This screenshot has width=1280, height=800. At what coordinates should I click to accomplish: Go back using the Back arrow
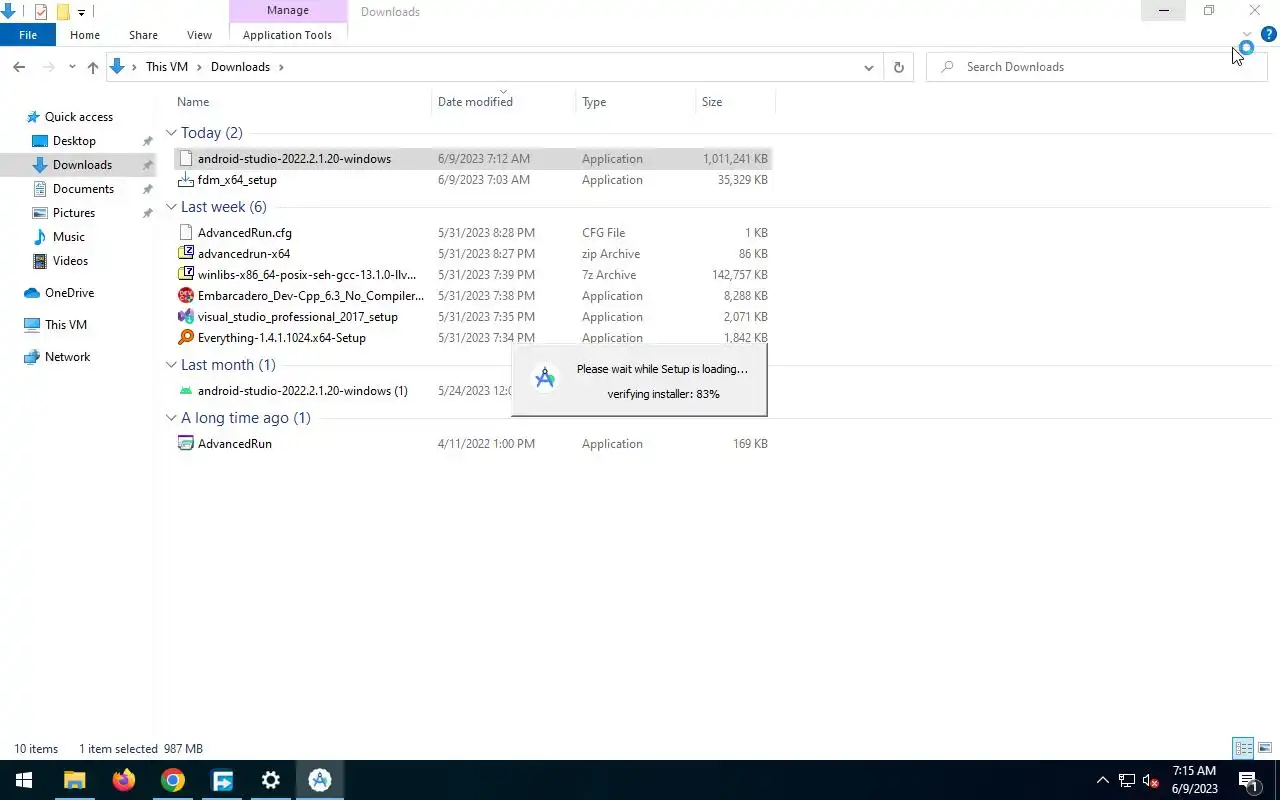coord(19,67)
